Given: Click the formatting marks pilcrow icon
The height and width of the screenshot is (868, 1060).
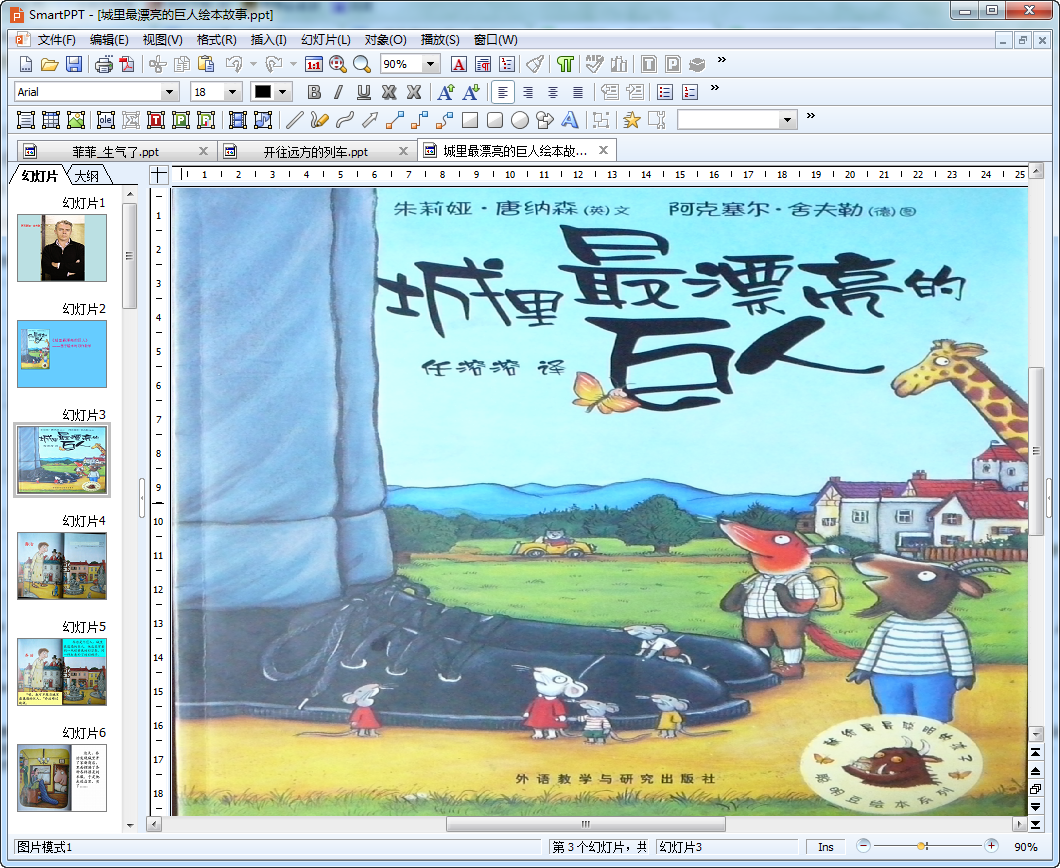Looking at the screenshot, I should point(565,64).
